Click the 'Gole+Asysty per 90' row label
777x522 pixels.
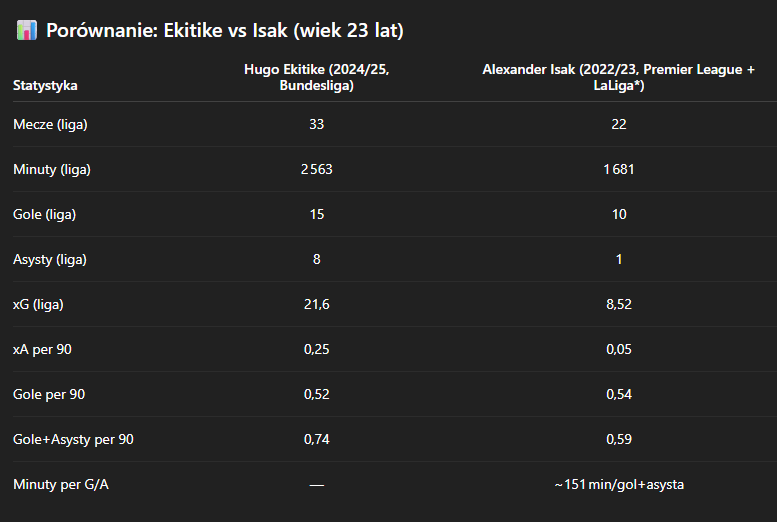(x=73, y=439)
